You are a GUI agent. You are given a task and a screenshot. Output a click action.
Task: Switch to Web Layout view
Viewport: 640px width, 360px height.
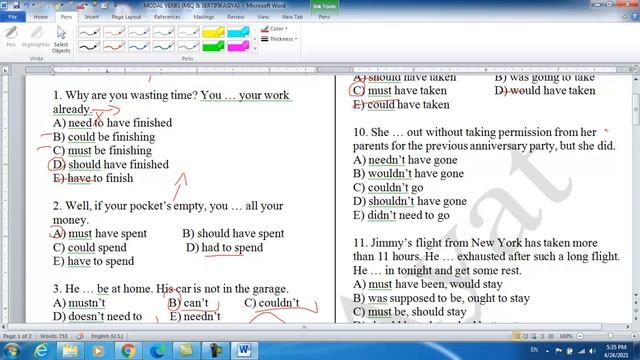[534, 336]
